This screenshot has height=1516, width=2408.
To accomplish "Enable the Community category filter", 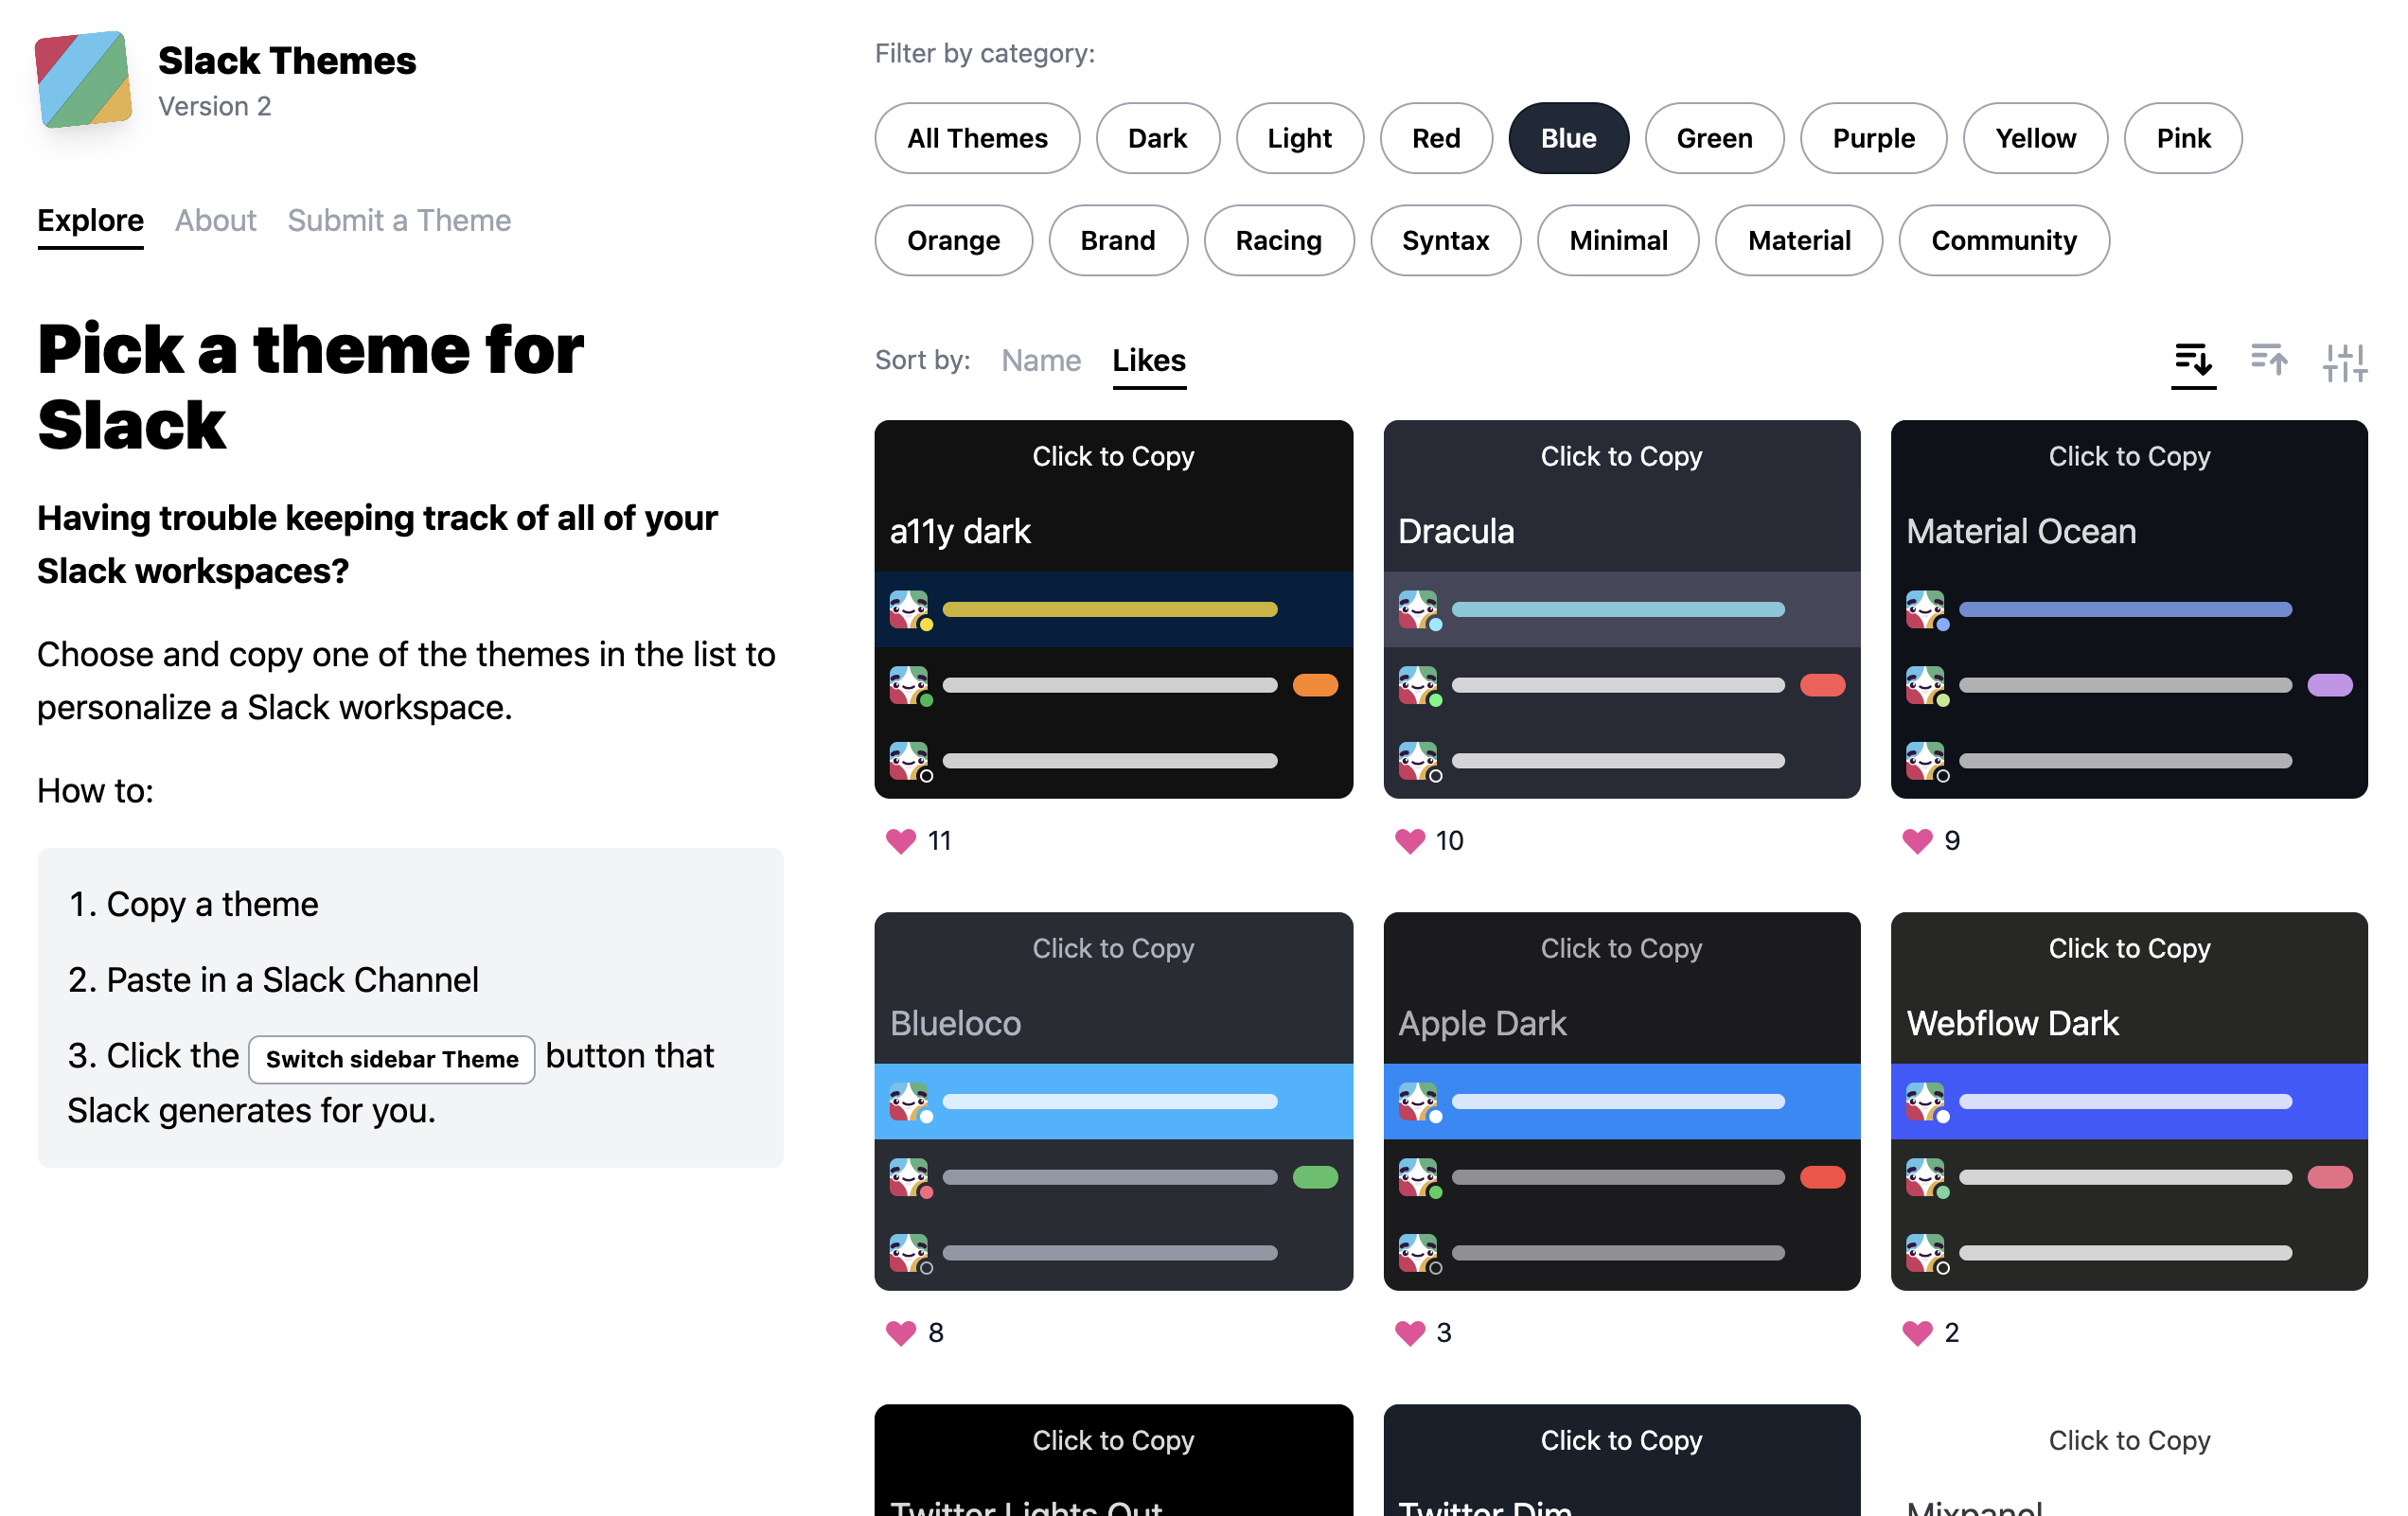I will tap(2003, 240).
